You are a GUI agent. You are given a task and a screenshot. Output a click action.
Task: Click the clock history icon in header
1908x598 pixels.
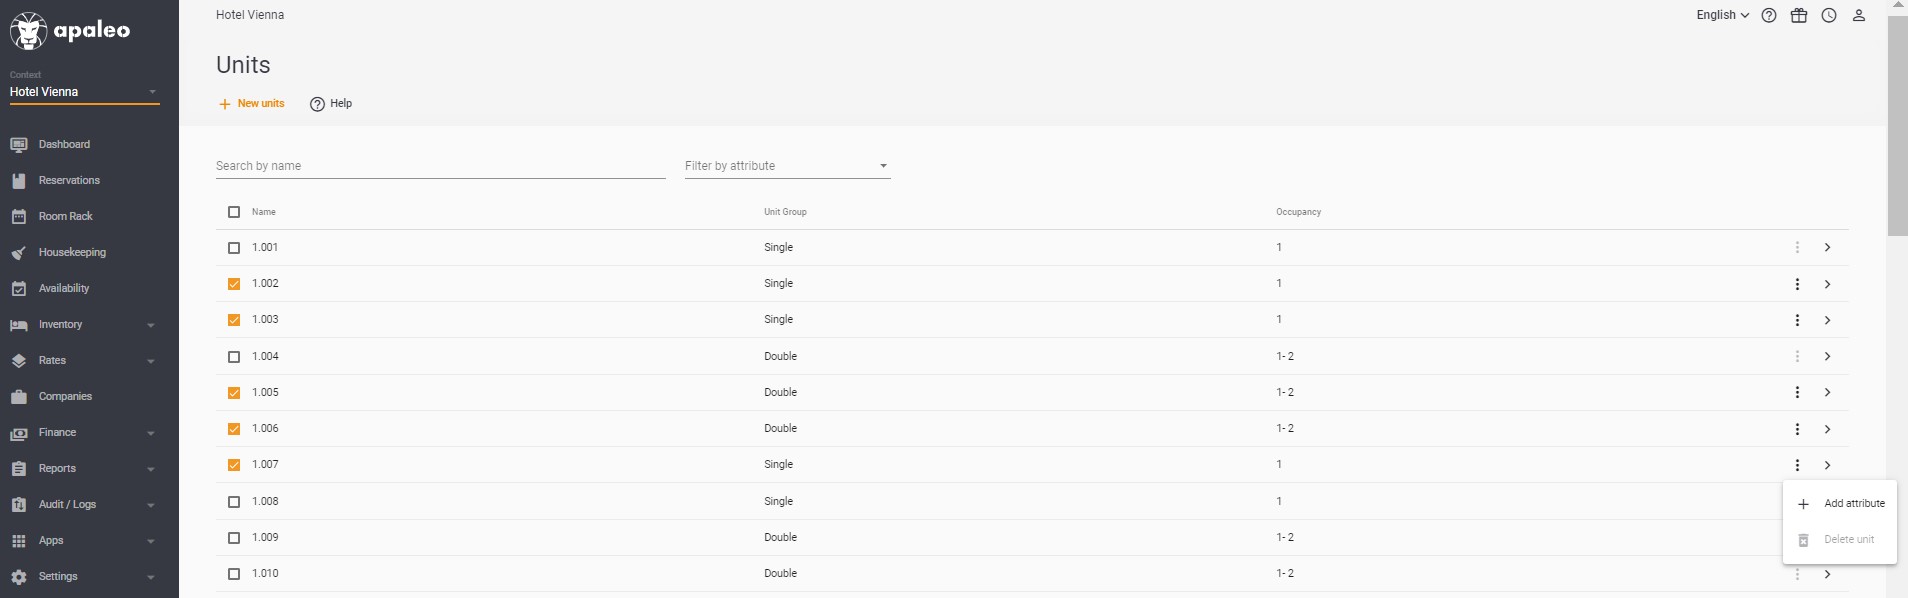1829,15
